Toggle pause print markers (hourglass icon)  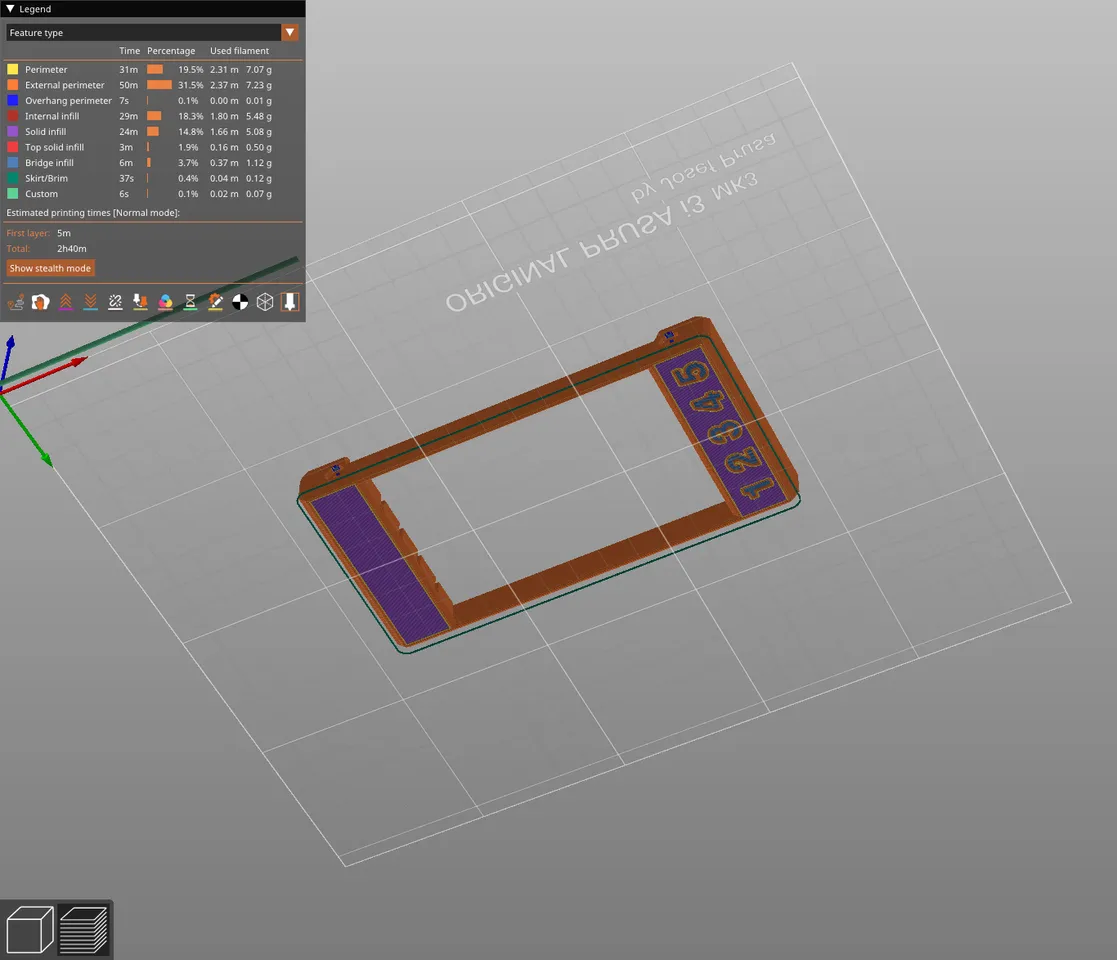pyautogui.click(x=190, y=301)
